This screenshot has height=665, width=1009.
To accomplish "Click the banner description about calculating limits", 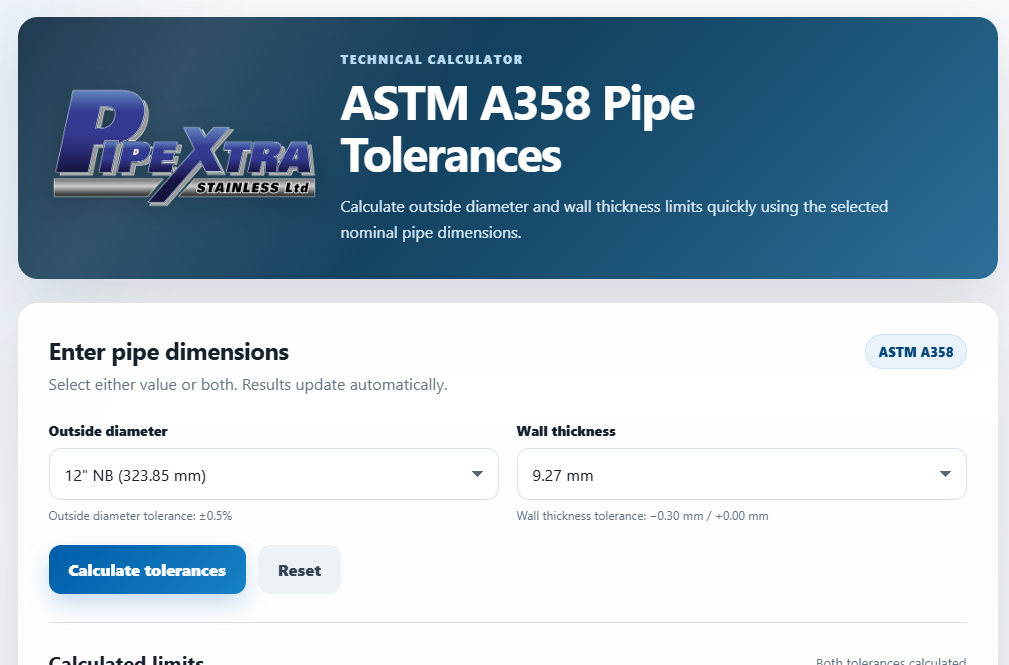I will point(614,220).
